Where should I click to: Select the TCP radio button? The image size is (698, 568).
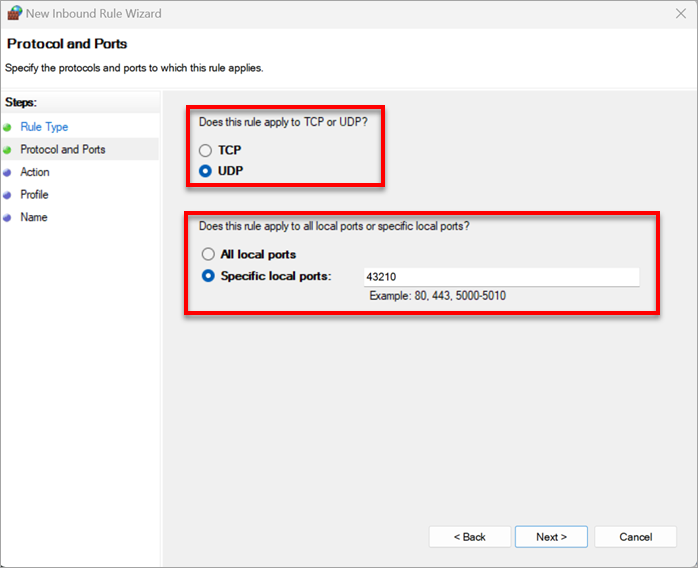point(206,150)
